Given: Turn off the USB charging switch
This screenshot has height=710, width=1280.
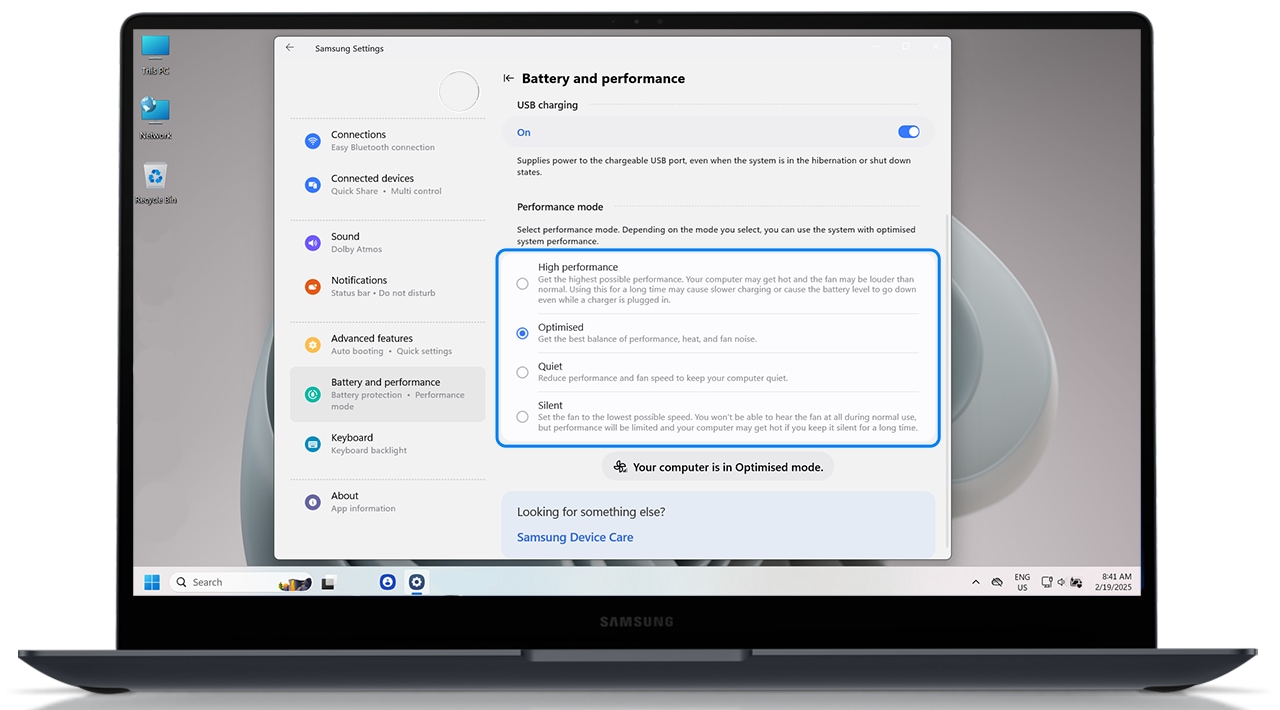Looking at the screenshot, I should (908, 132).
